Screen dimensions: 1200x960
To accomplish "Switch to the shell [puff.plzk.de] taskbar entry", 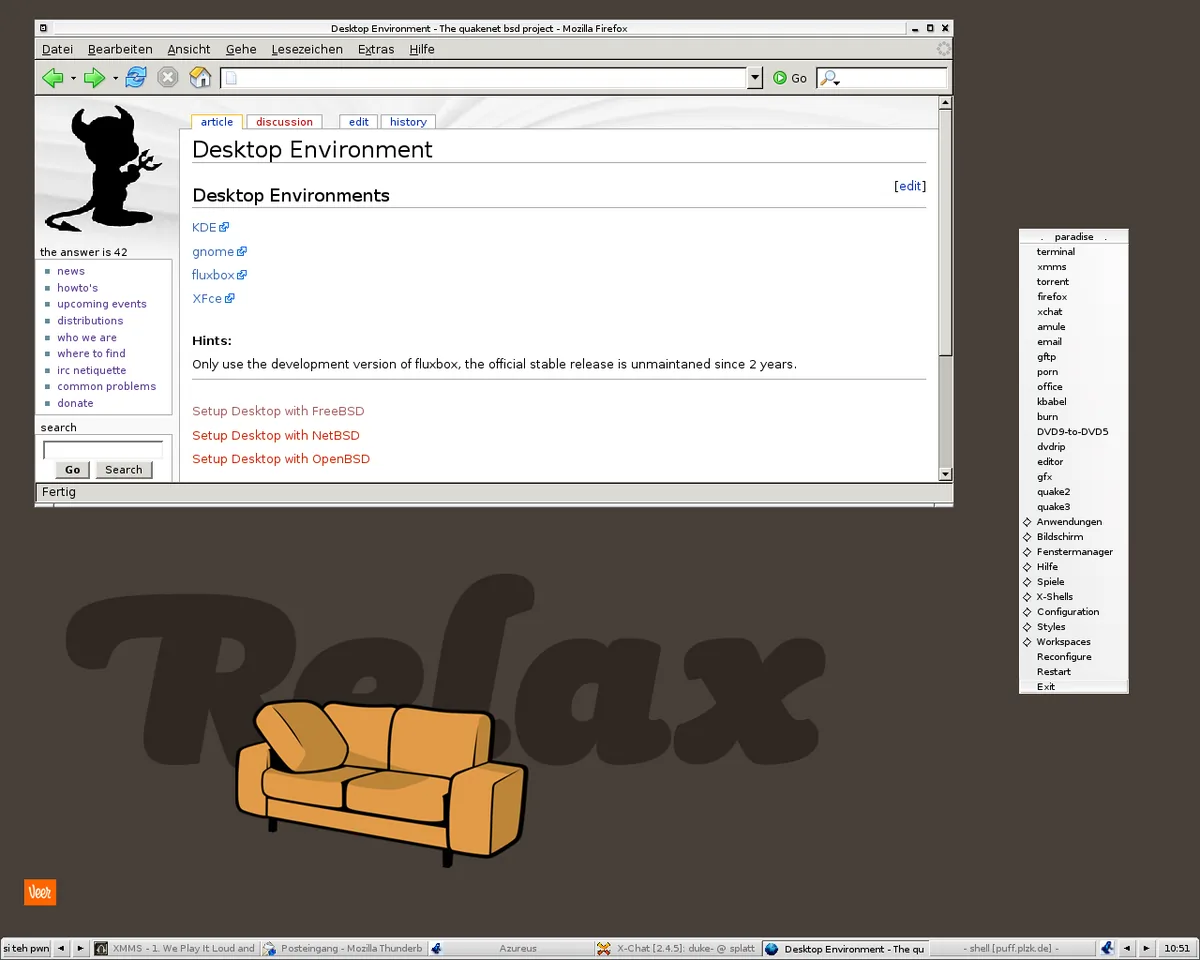I will pos(1013,948).
